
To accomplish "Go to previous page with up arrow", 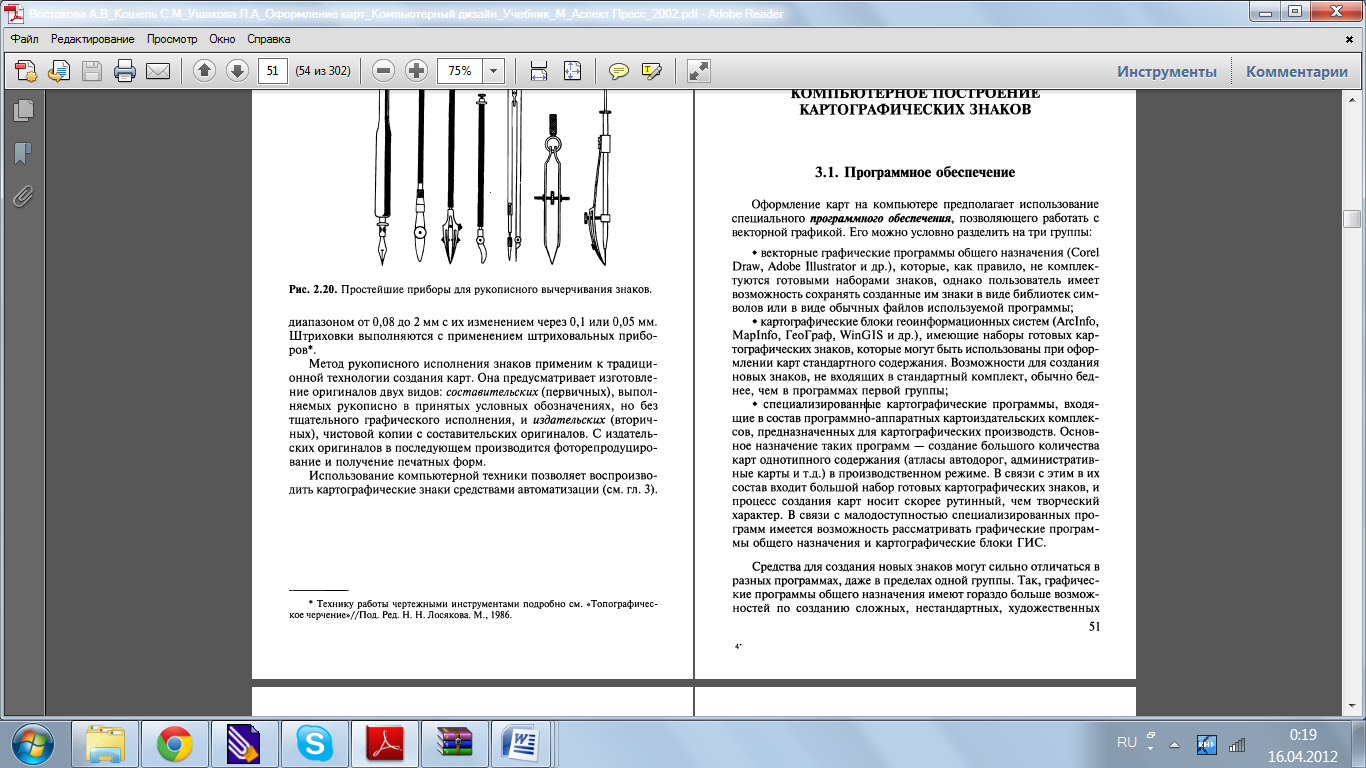I will (x=204, y=71).
